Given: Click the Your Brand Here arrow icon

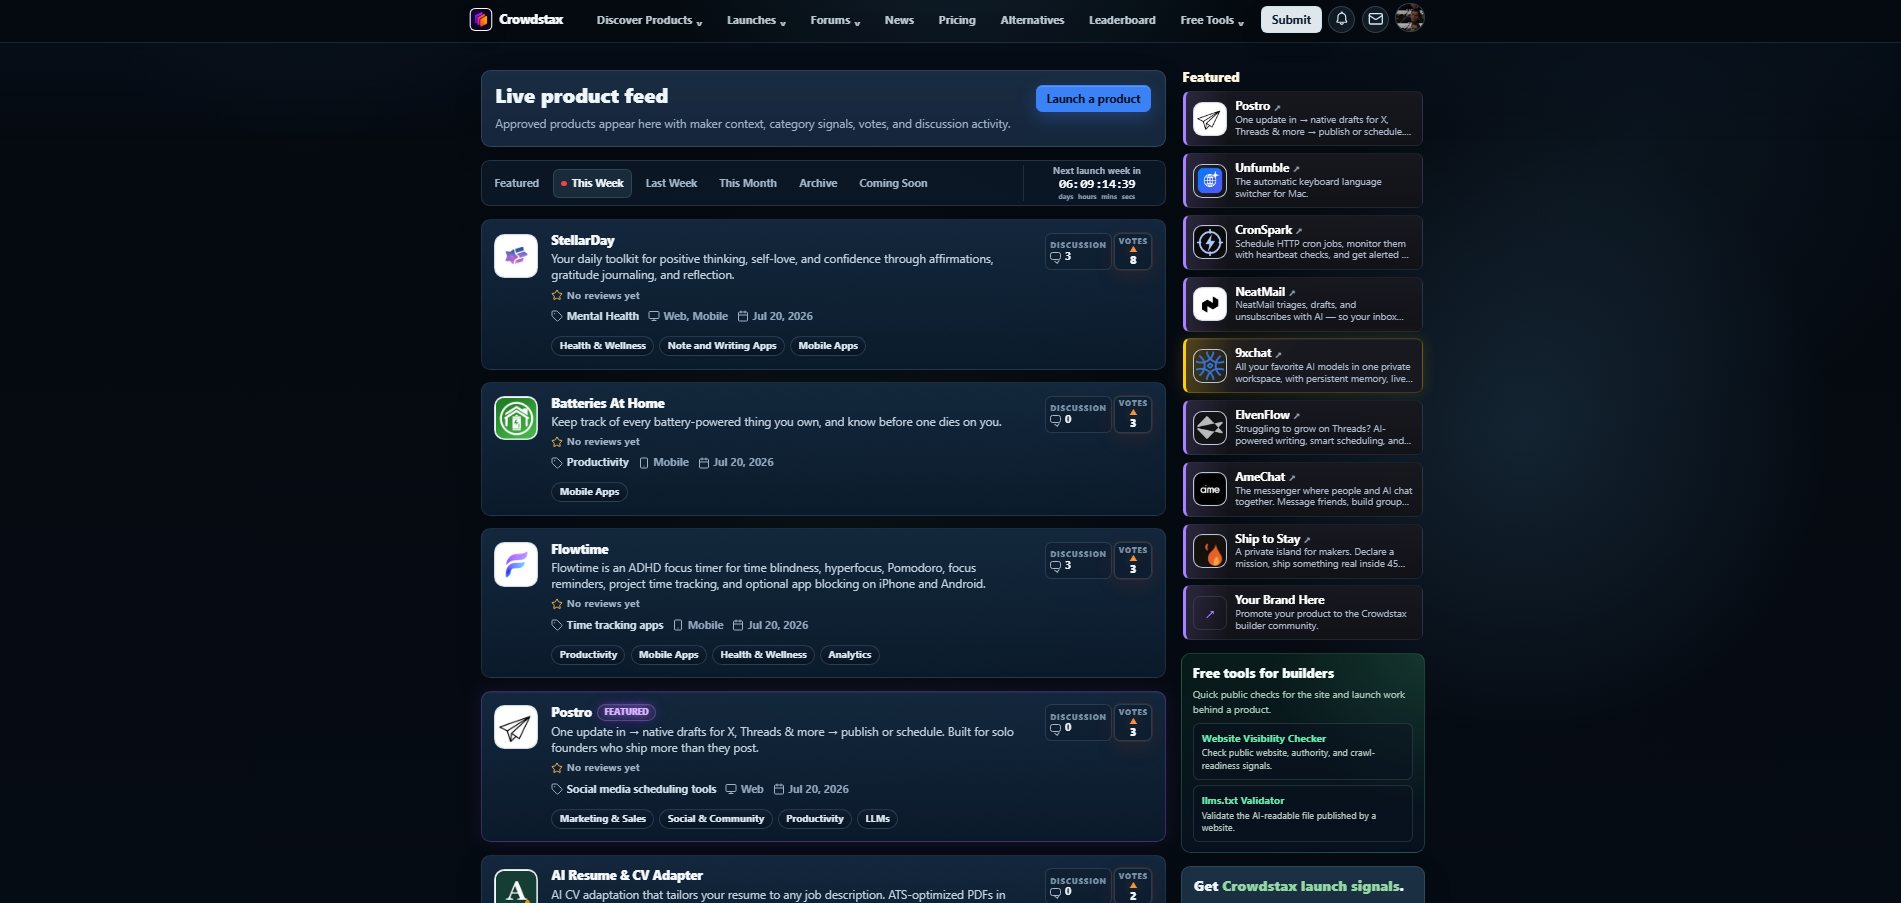Looking at the screenshot, I should tap(1210, 613).
